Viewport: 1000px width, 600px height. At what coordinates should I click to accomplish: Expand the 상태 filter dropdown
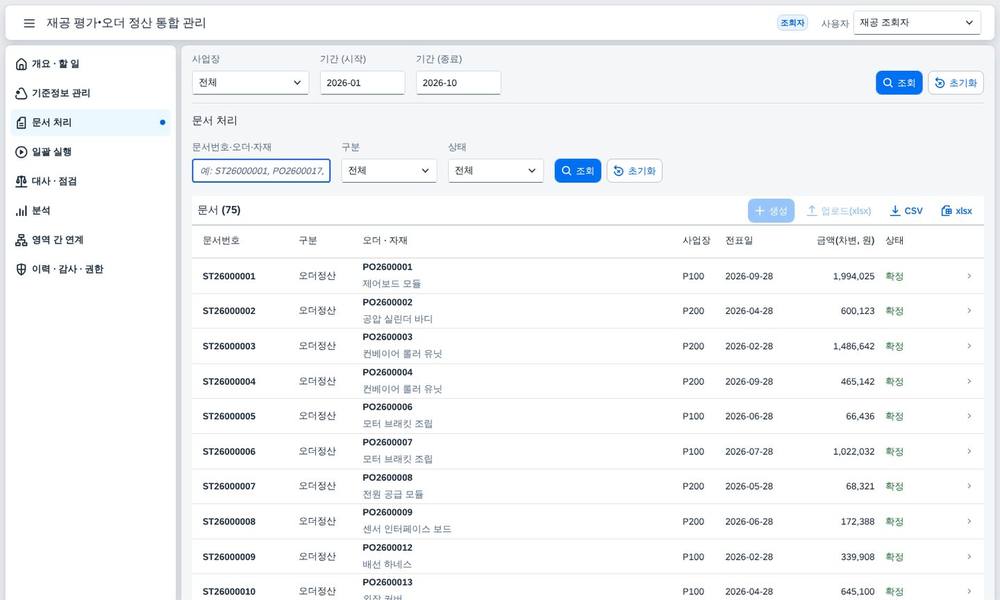coord(495,171)
